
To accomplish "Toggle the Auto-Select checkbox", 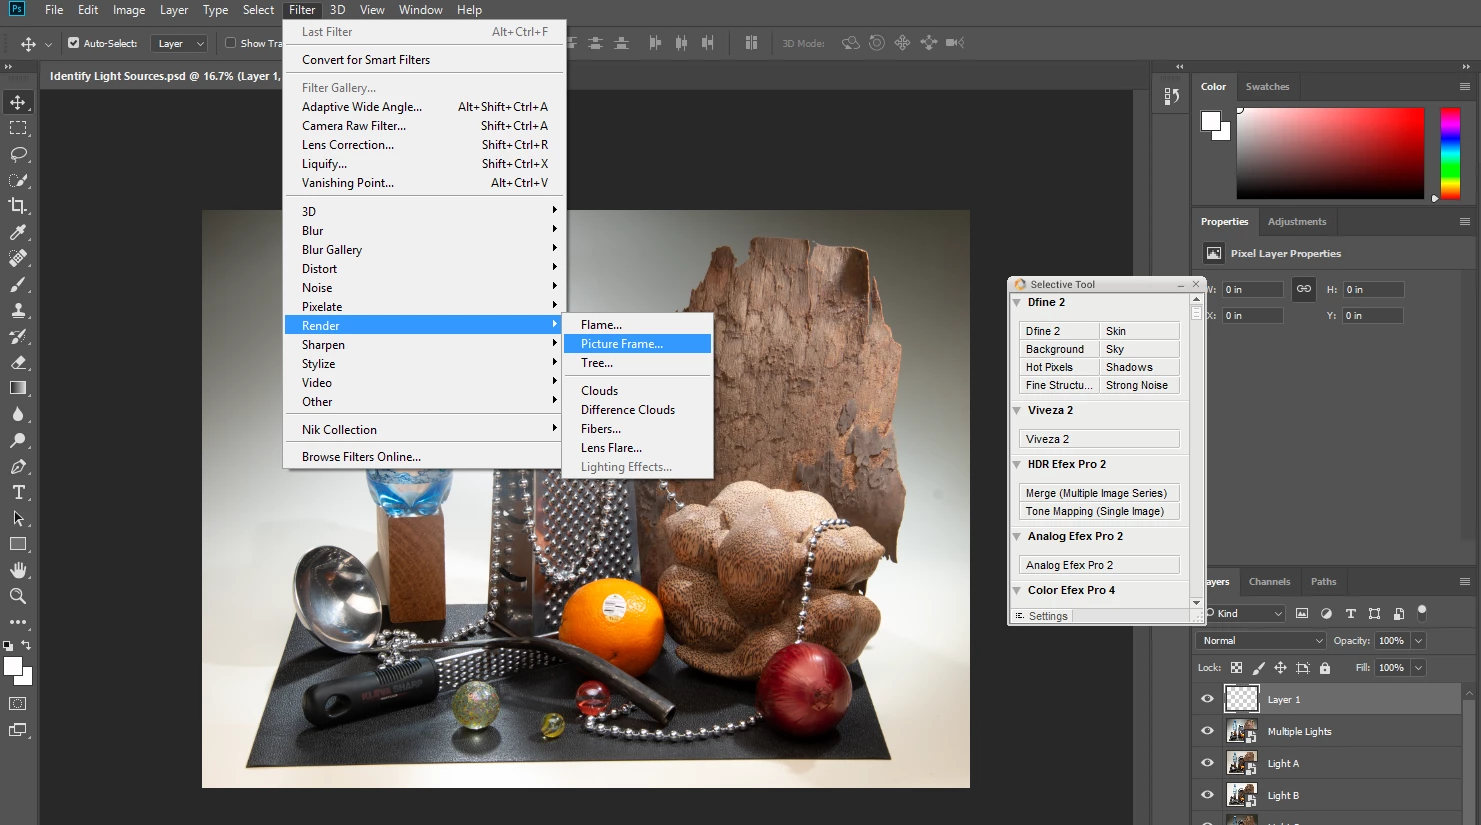I will [73, 43].
